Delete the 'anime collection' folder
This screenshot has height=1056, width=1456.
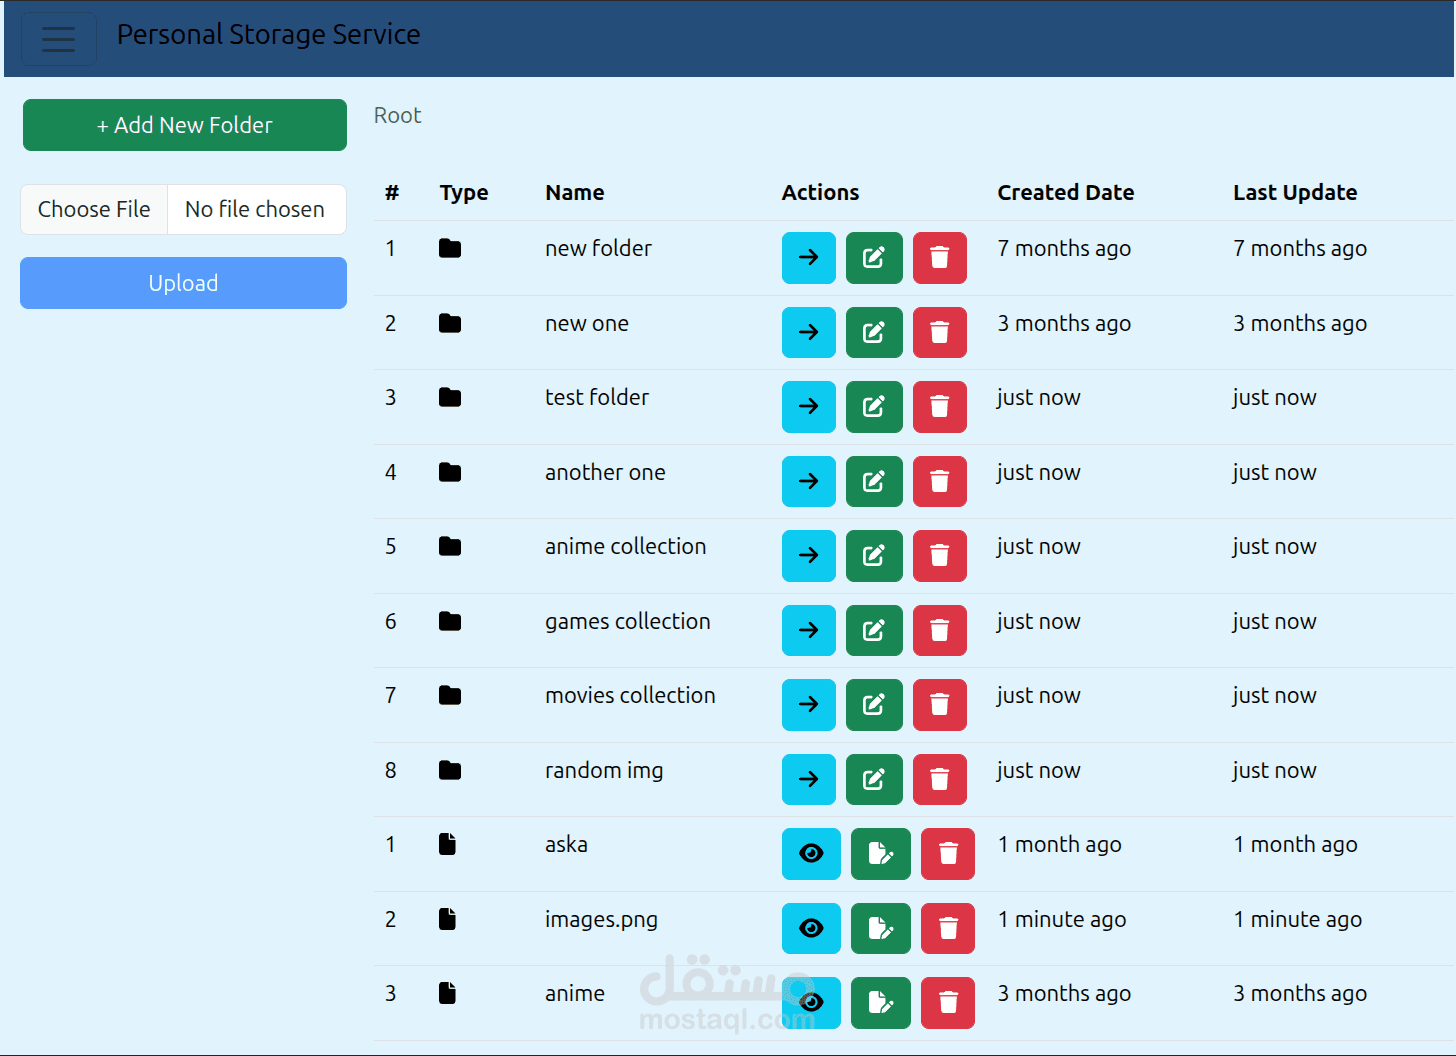940,556
